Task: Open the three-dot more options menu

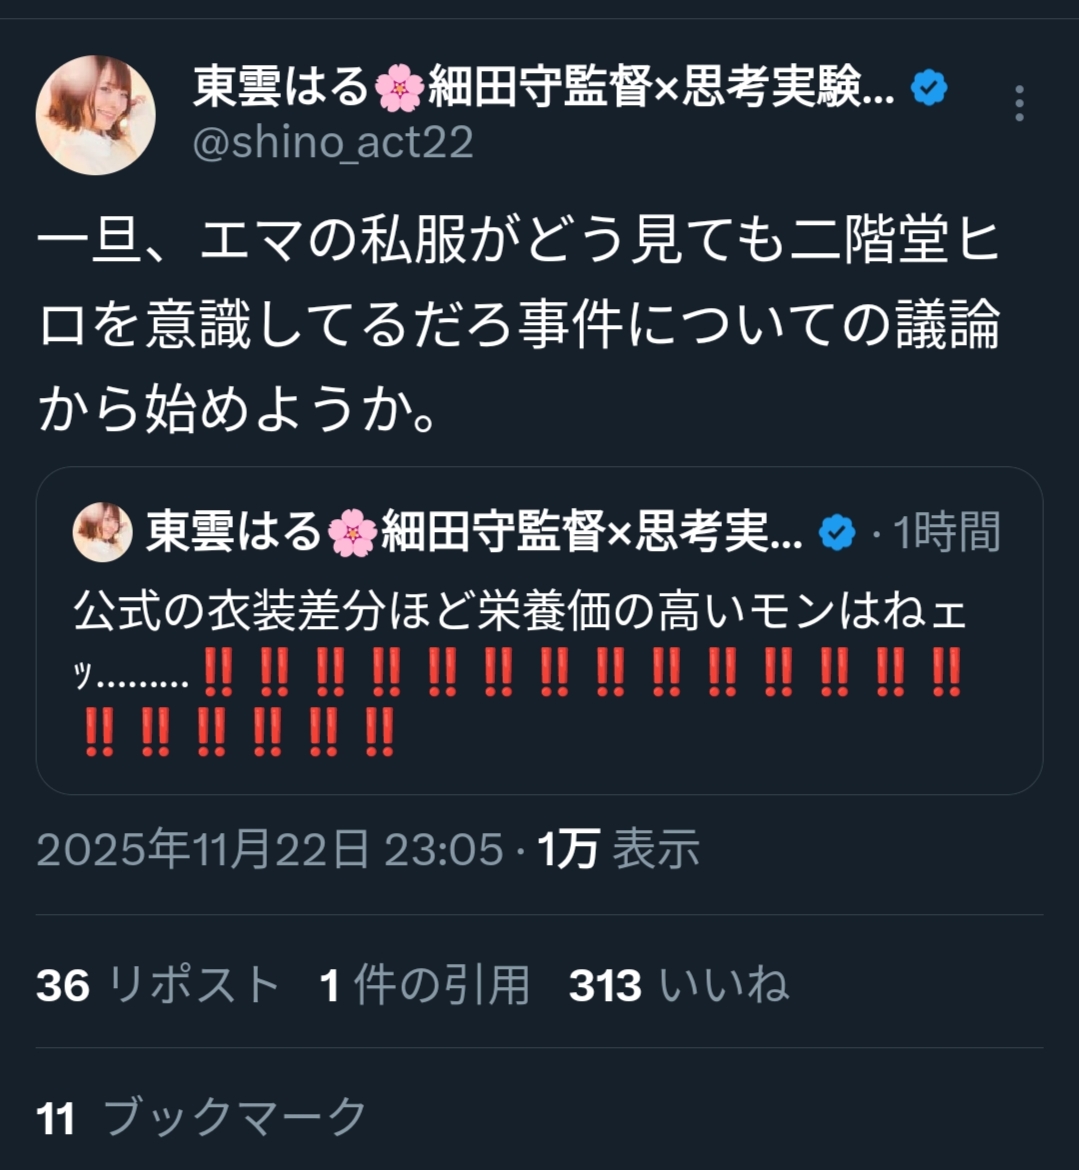Action: tap(1019, 103)
